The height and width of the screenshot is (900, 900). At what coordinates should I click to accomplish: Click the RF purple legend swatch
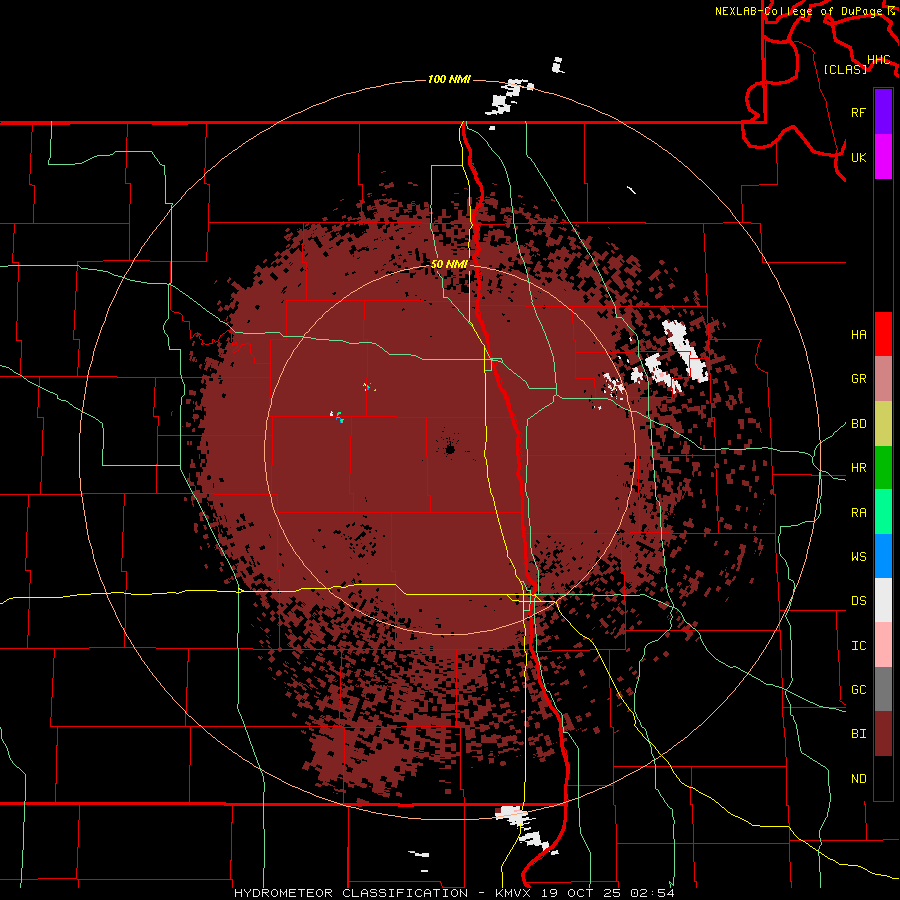(x=883, y=112)
